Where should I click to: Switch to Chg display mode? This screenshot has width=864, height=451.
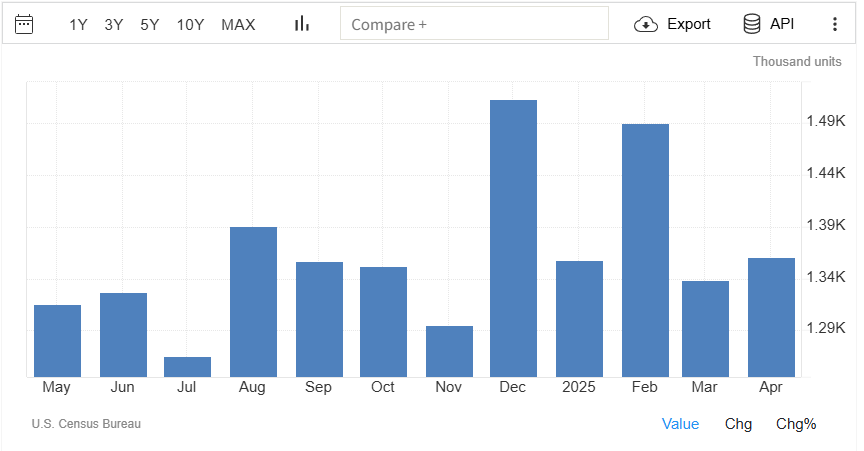738,424
